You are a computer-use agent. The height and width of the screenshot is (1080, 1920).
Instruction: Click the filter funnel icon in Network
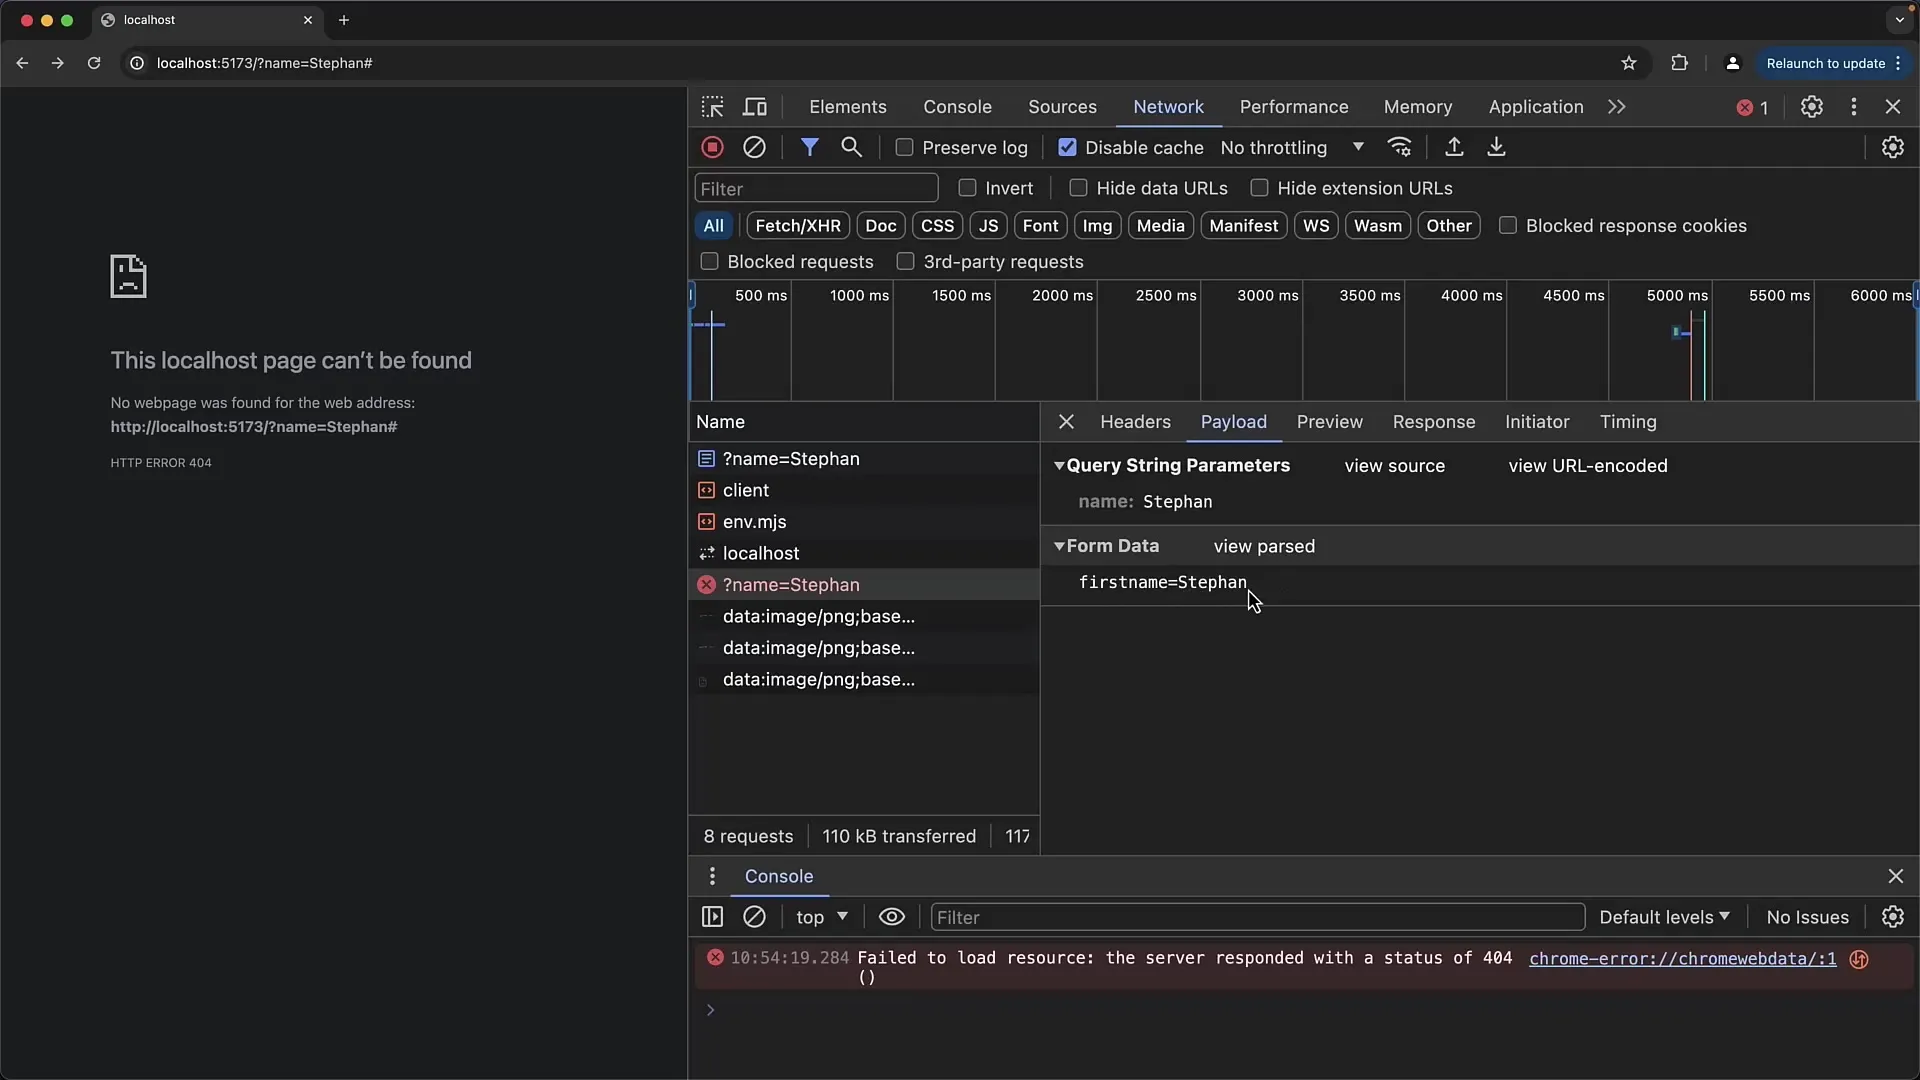[810, 146]
